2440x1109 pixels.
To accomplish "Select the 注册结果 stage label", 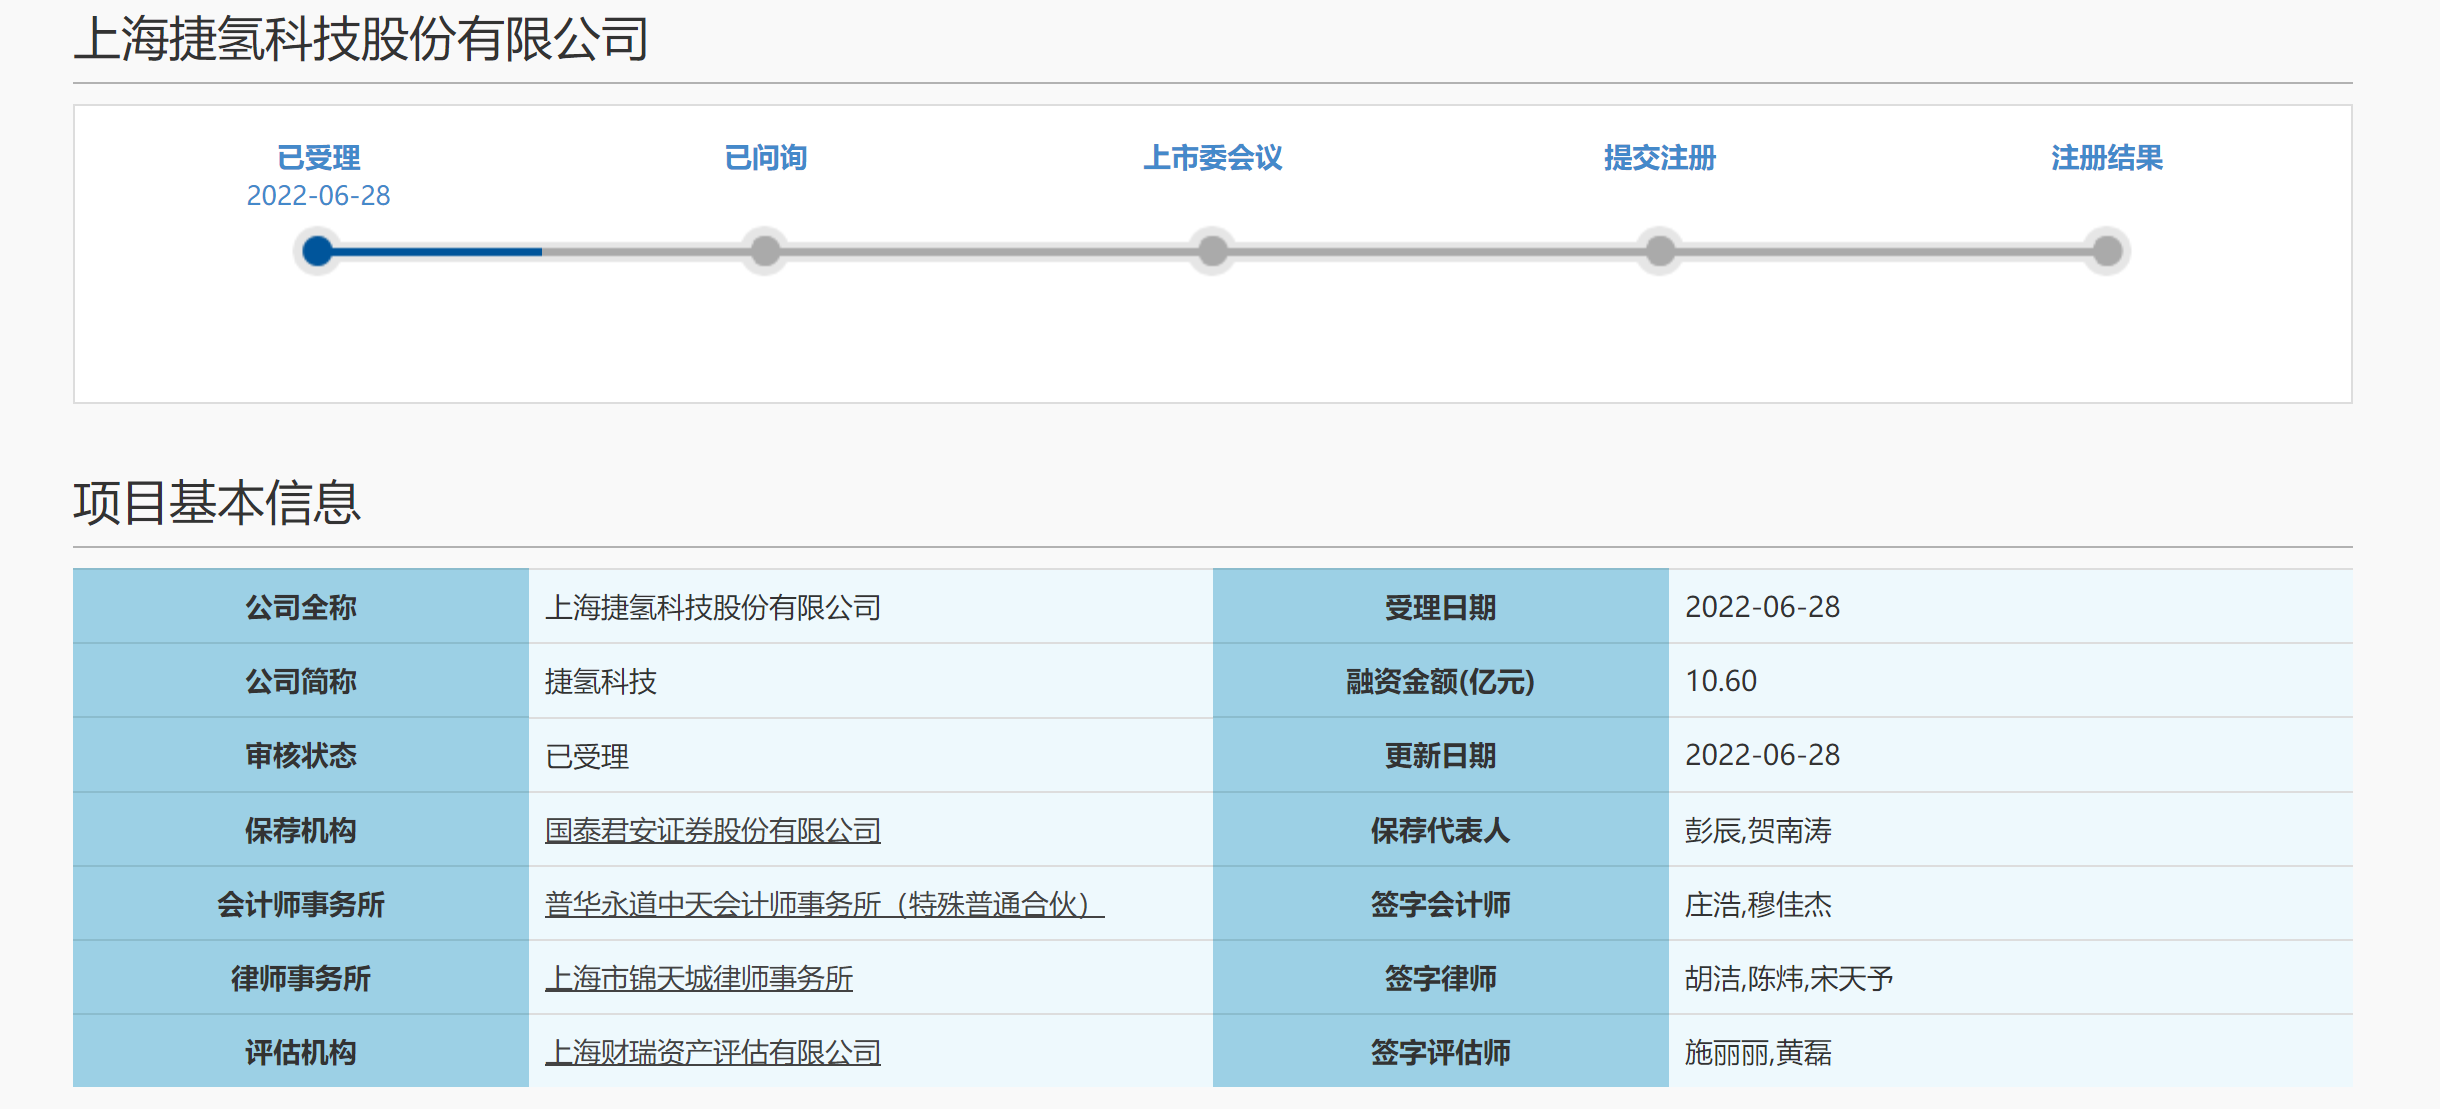I will (x=2107, y=158).
